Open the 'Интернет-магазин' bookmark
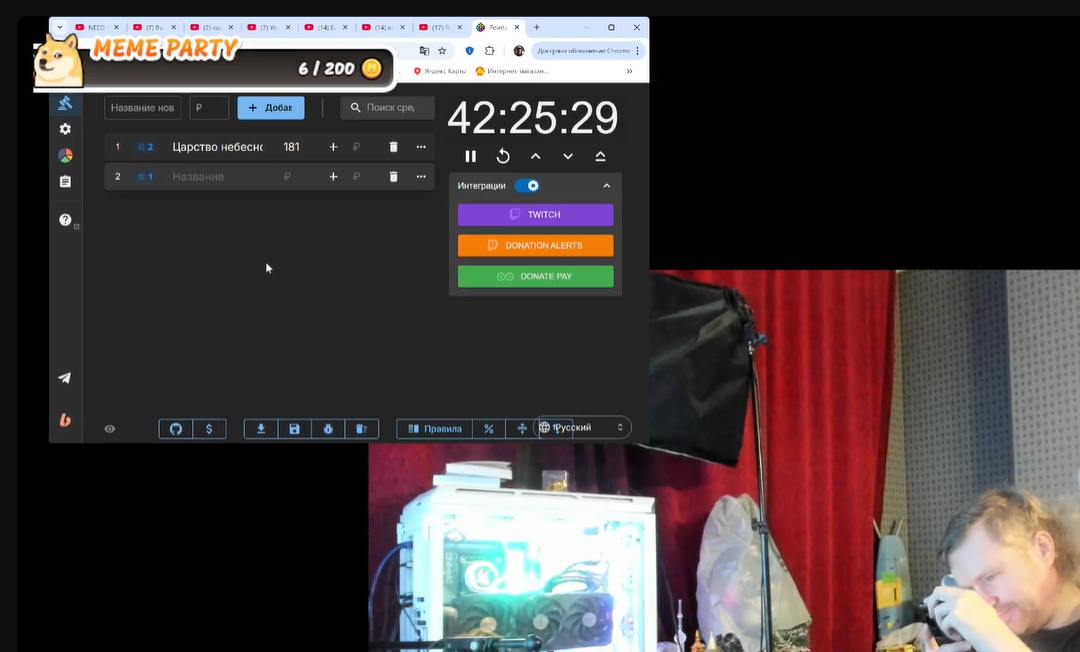 [x=512, y=71]
